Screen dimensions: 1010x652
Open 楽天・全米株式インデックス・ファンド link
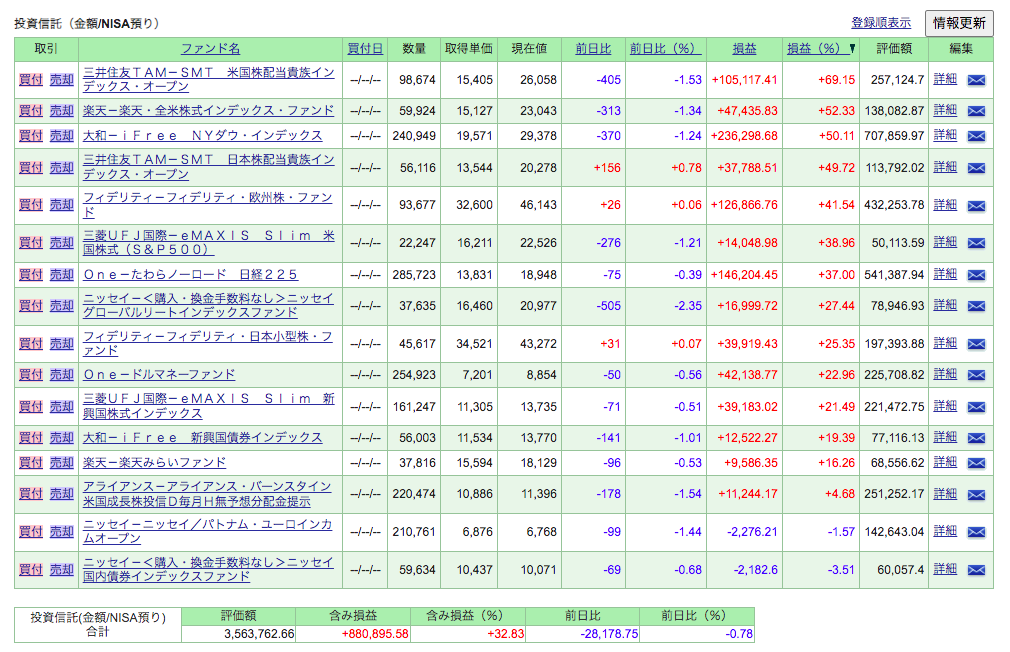(x=209, y=110)
